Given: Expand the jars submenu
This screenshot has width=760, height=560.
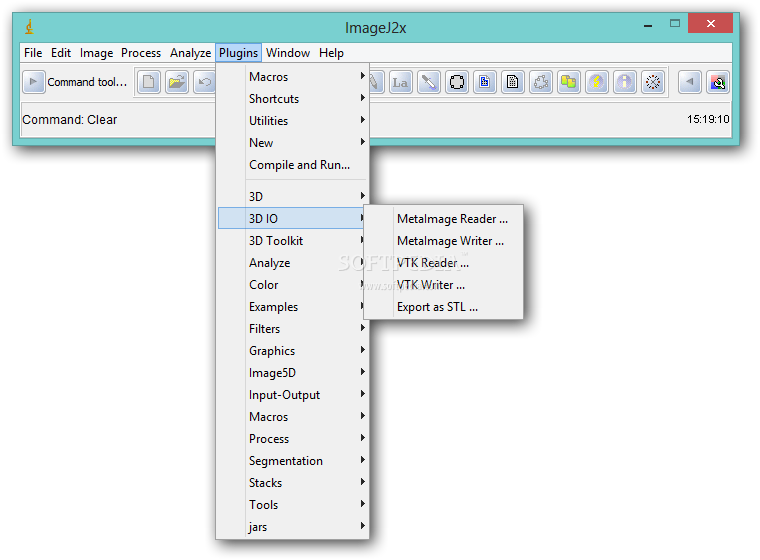Looking at the screenshot, I should pyautogui.click(x=292, y=527).
